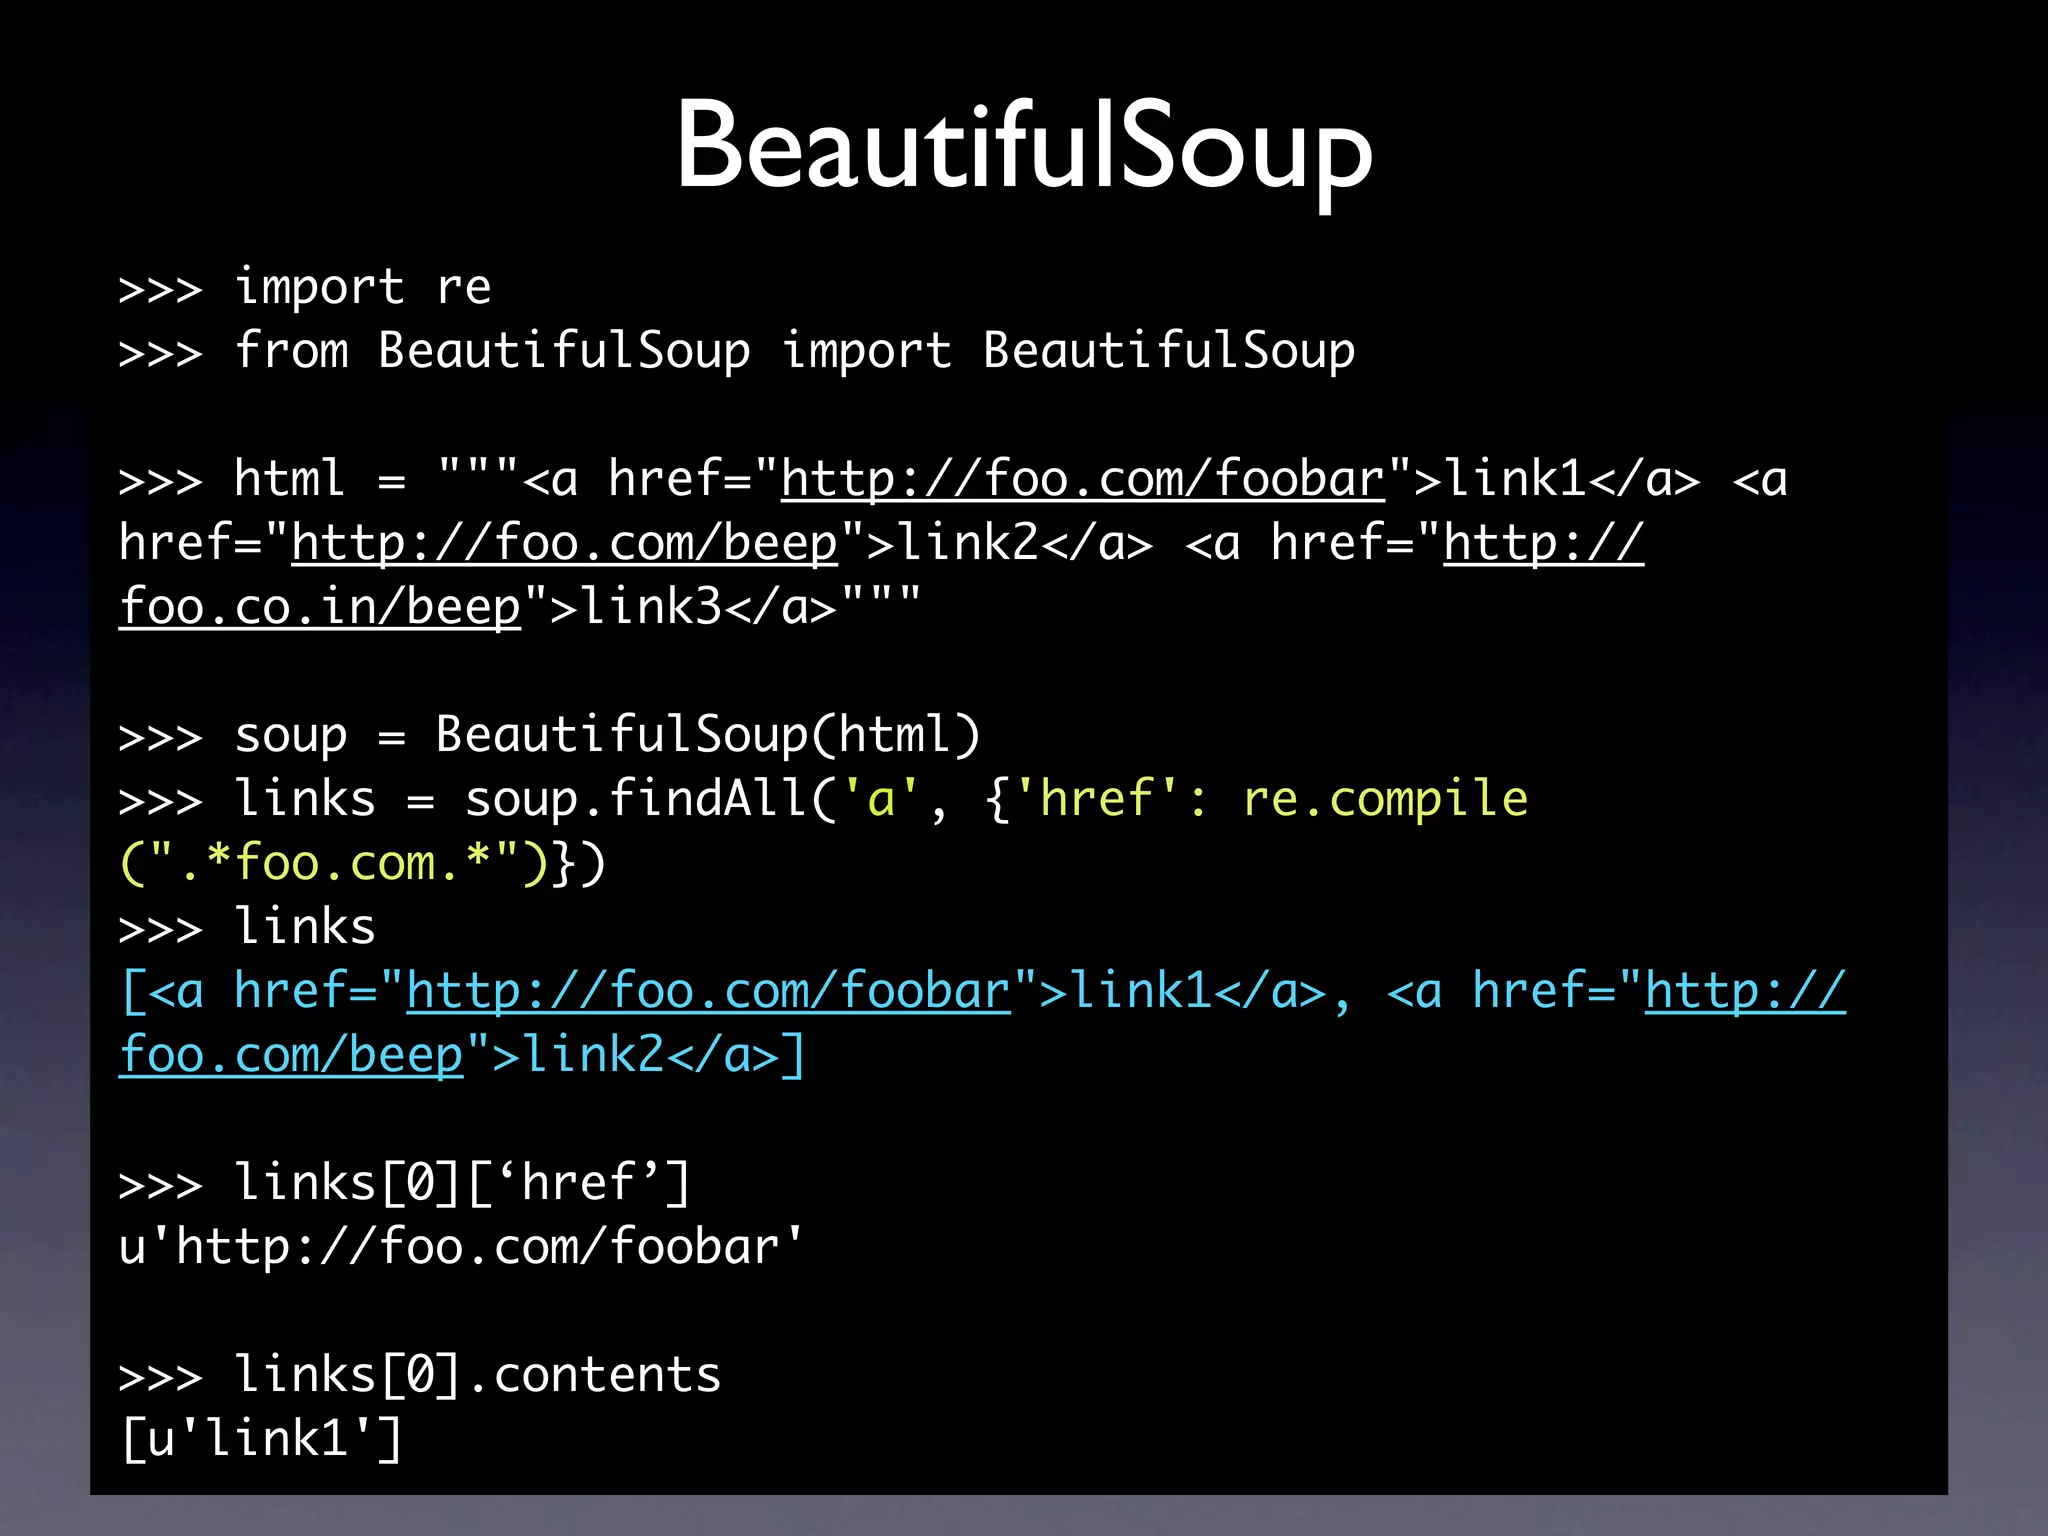Click the '.*foo.com.*' regex string
The height and width of the screenshot is (1536, 2048).
click(x=335, y=863)
